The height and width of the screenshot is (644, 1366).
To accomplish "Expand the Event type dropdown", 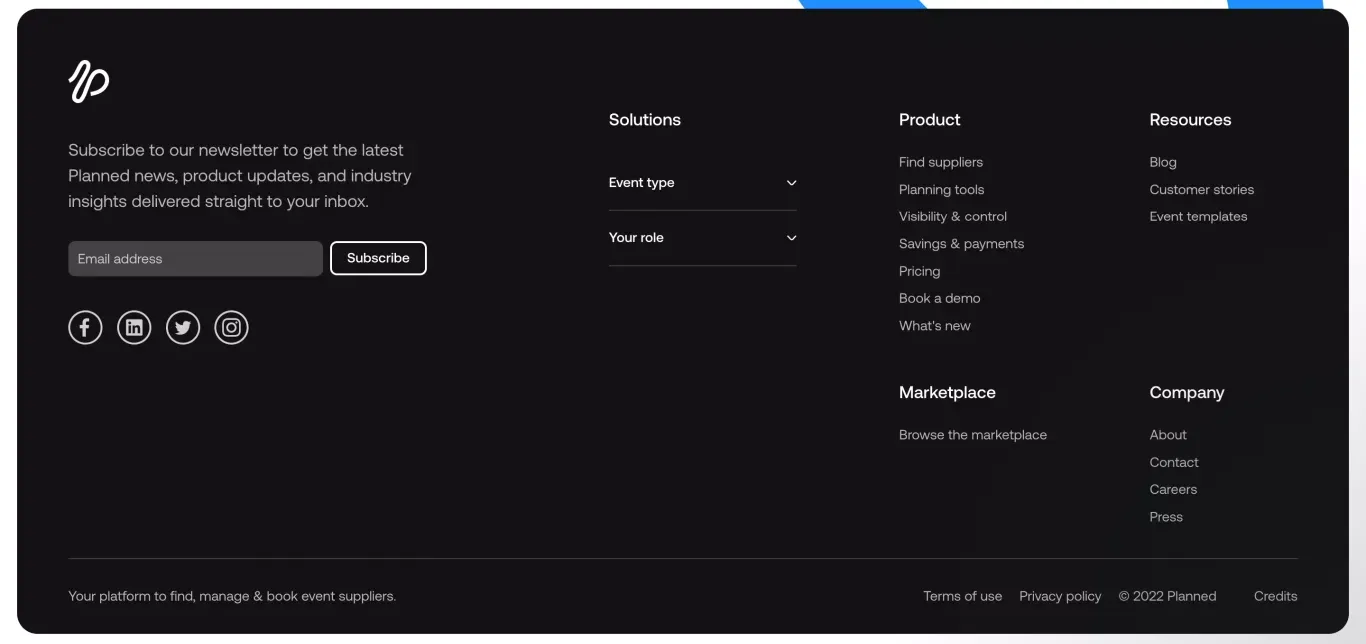I will (x=703, y=183).
